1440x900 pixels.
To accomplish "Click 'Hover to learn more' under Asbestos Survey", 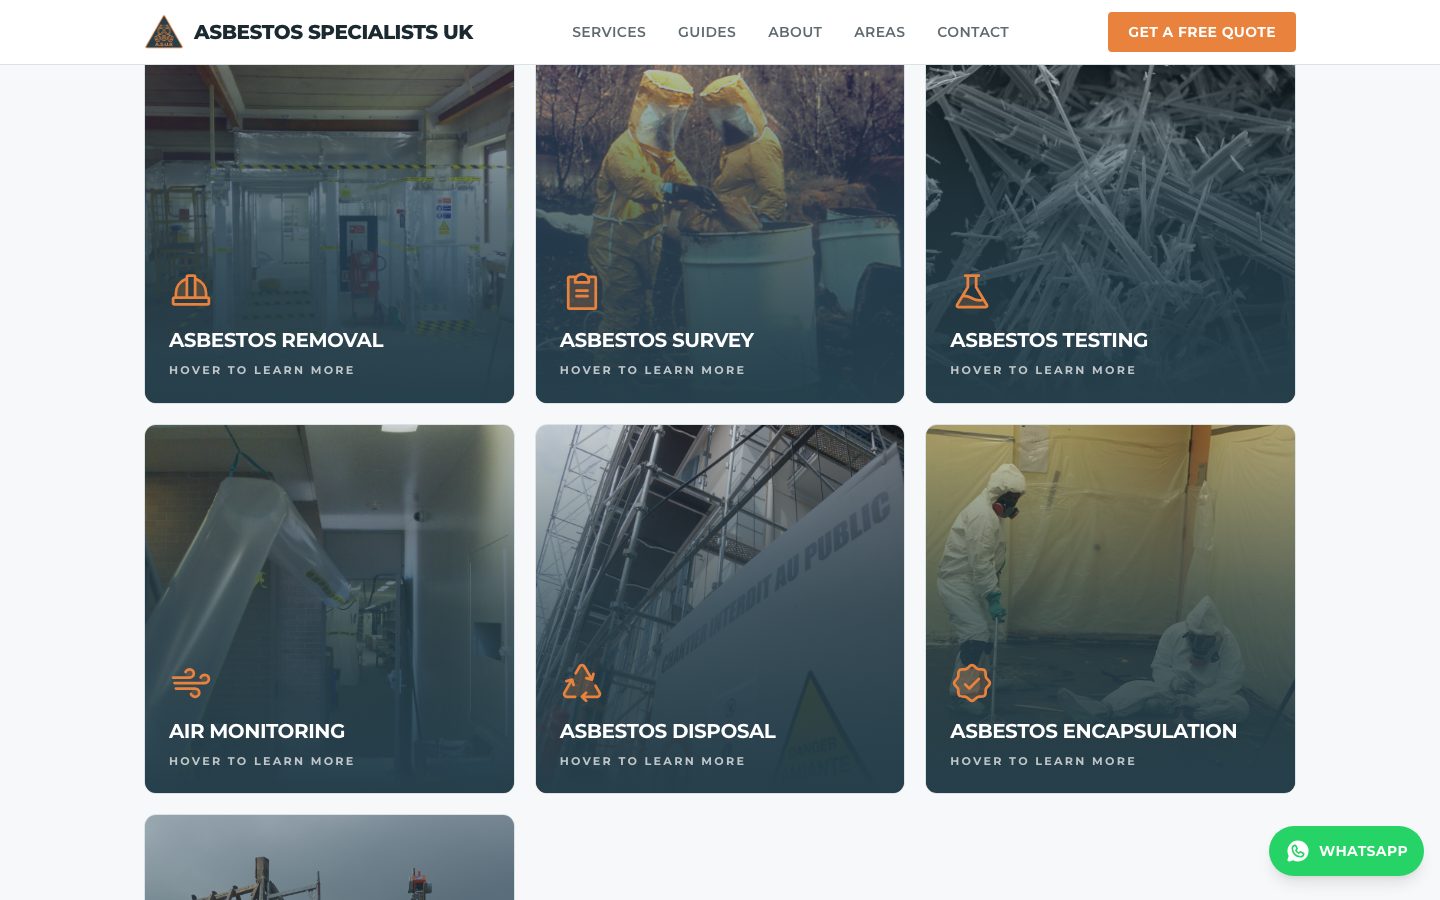I will click(x=653, y=370).
